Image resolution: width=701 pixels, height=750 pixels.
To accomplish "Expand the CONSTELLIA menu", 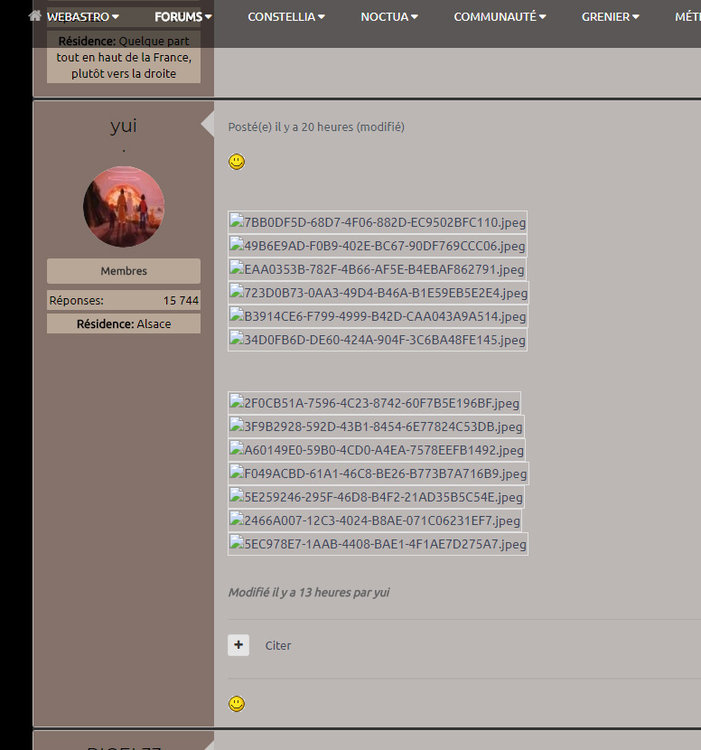I will click(x=286, y=17).
